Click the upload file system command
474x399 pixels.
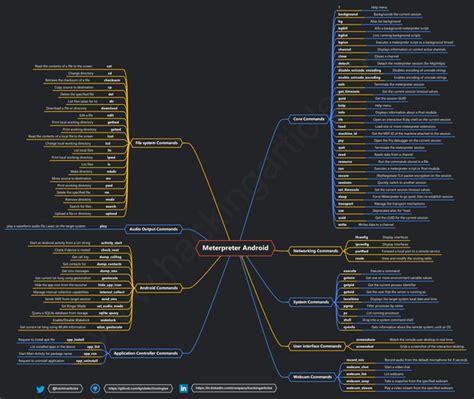(x=111, y=213)
